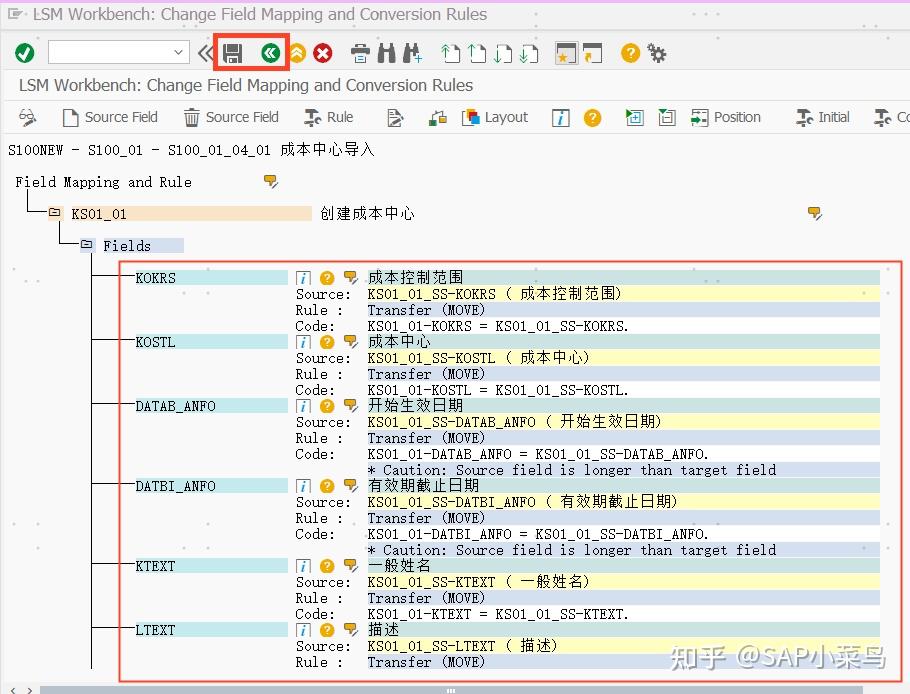Viewport: 910px width, 694px height.
Task: Open Find using the binoculars icon
Action: (x=385, y=53)
